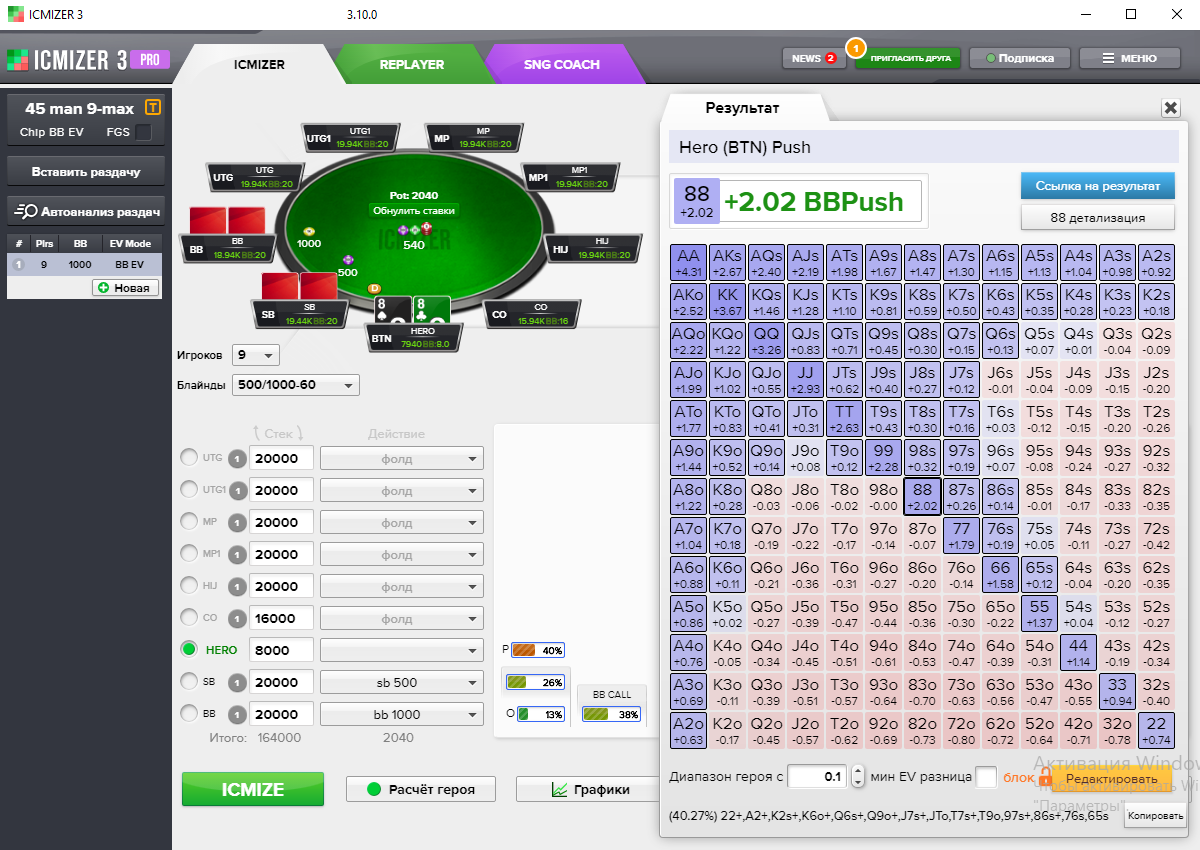Viewport: 1200px width, 850px height.
Task: Click the ICMIZER 3 PRO logo
Action: 88,59
